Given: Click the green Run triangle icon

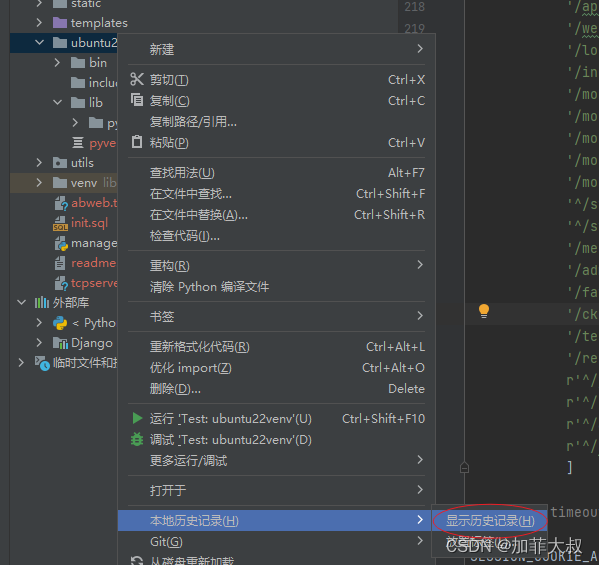Looking at the screenshot, I should 137,418.
